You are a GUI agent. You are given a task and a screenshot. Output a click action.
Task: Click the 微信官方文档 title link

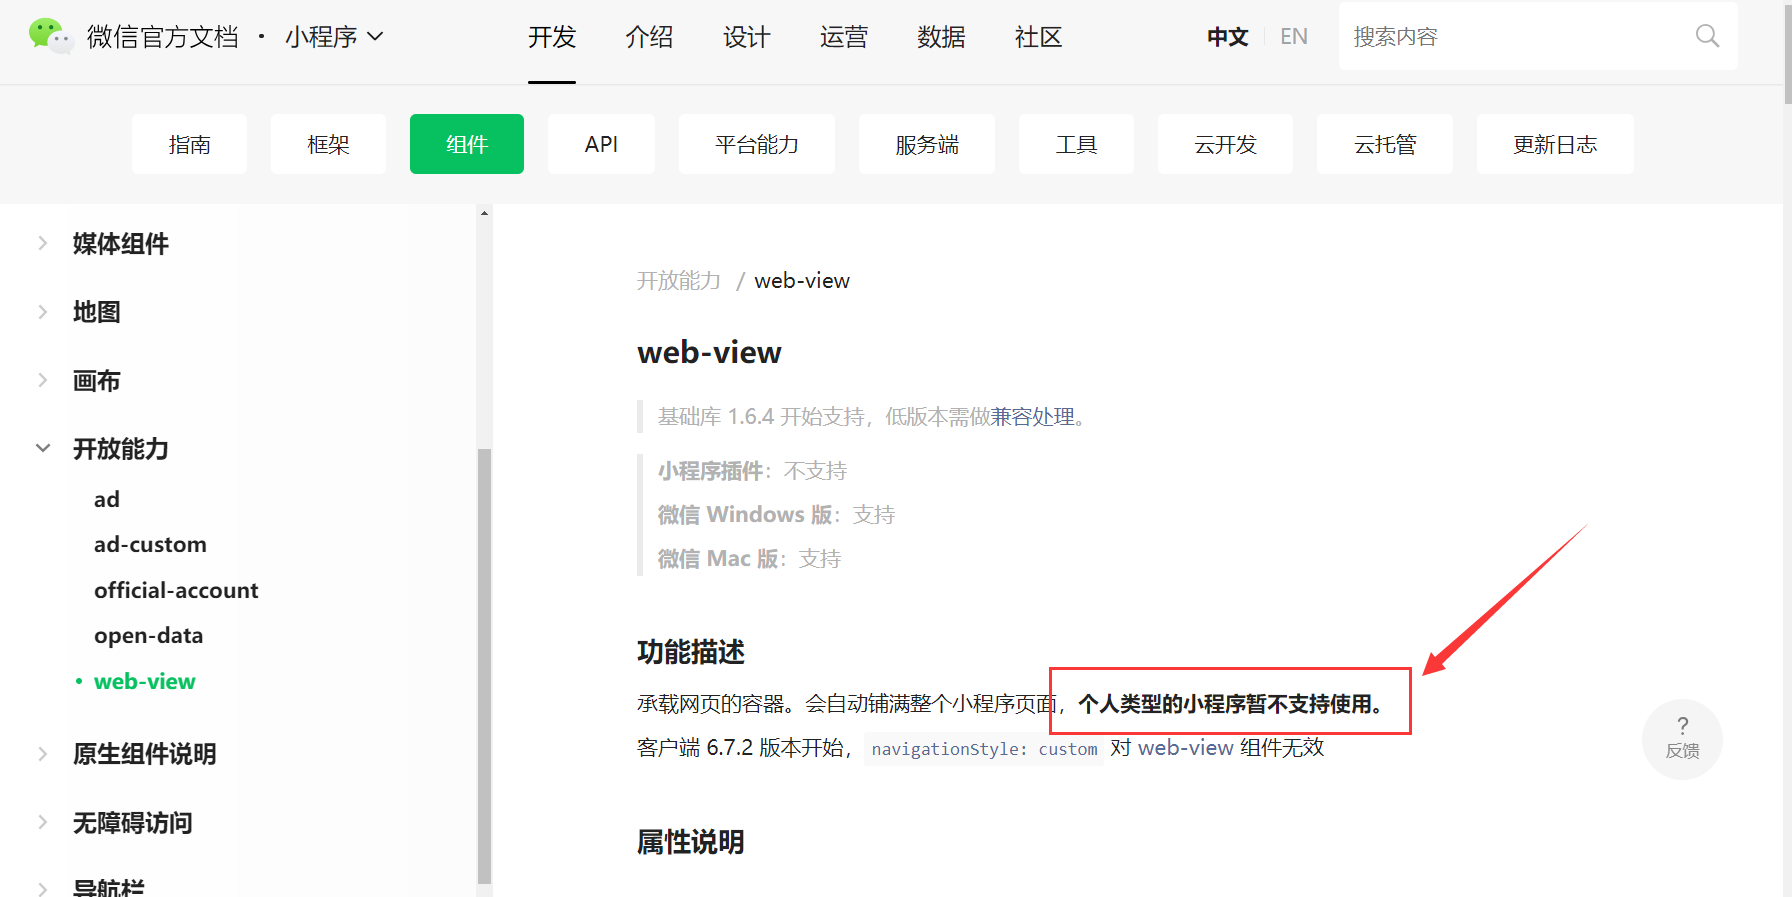tap(163, 37)
